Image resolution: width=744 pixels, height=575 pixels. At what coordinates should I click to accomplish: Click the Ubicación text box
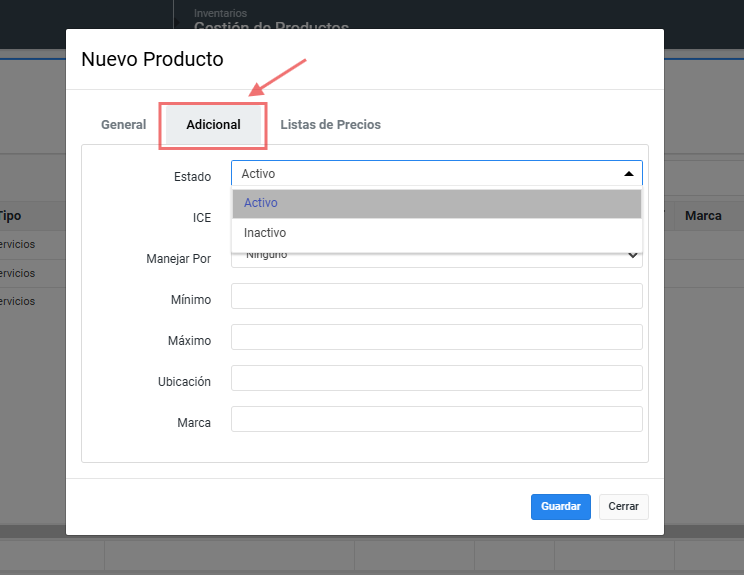tap(436, 378)
